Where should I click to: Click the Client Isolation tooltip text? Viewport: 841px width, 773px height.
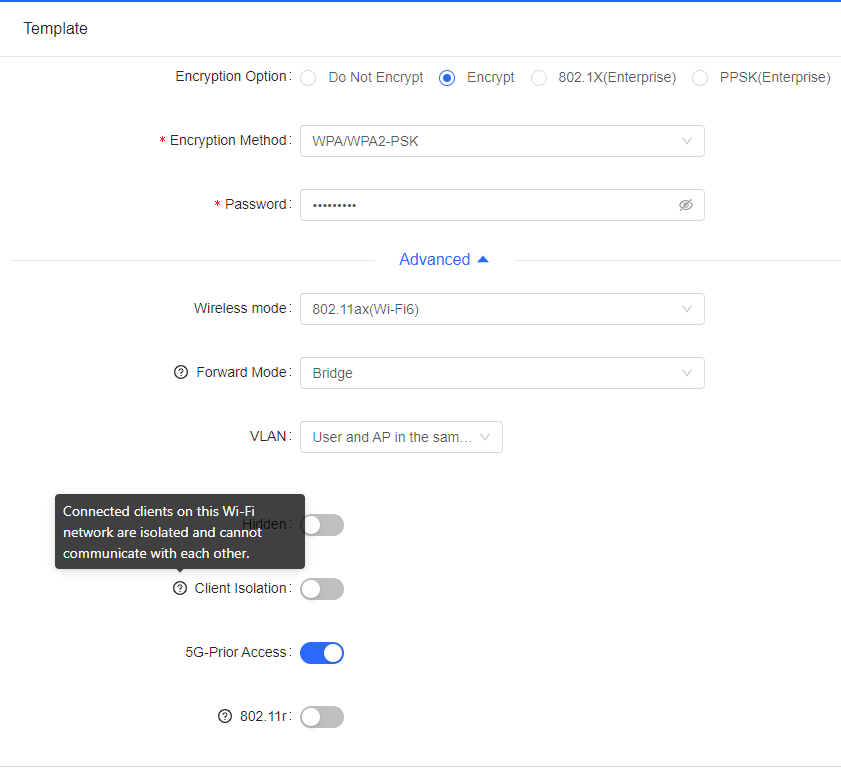163,531
